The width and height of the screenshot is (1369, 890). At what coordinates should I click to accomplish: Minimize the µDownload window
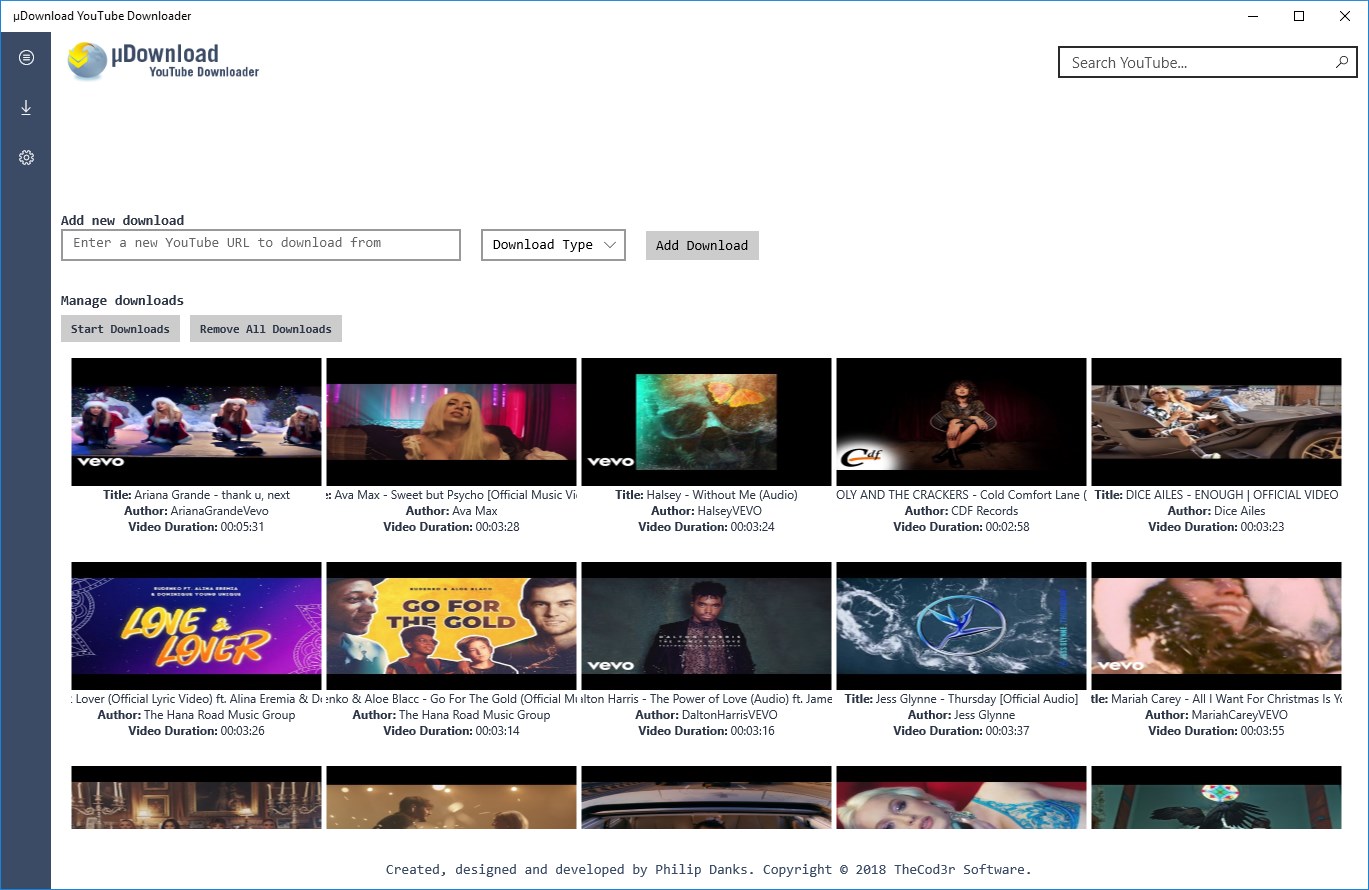click(x=1253, y=16)
